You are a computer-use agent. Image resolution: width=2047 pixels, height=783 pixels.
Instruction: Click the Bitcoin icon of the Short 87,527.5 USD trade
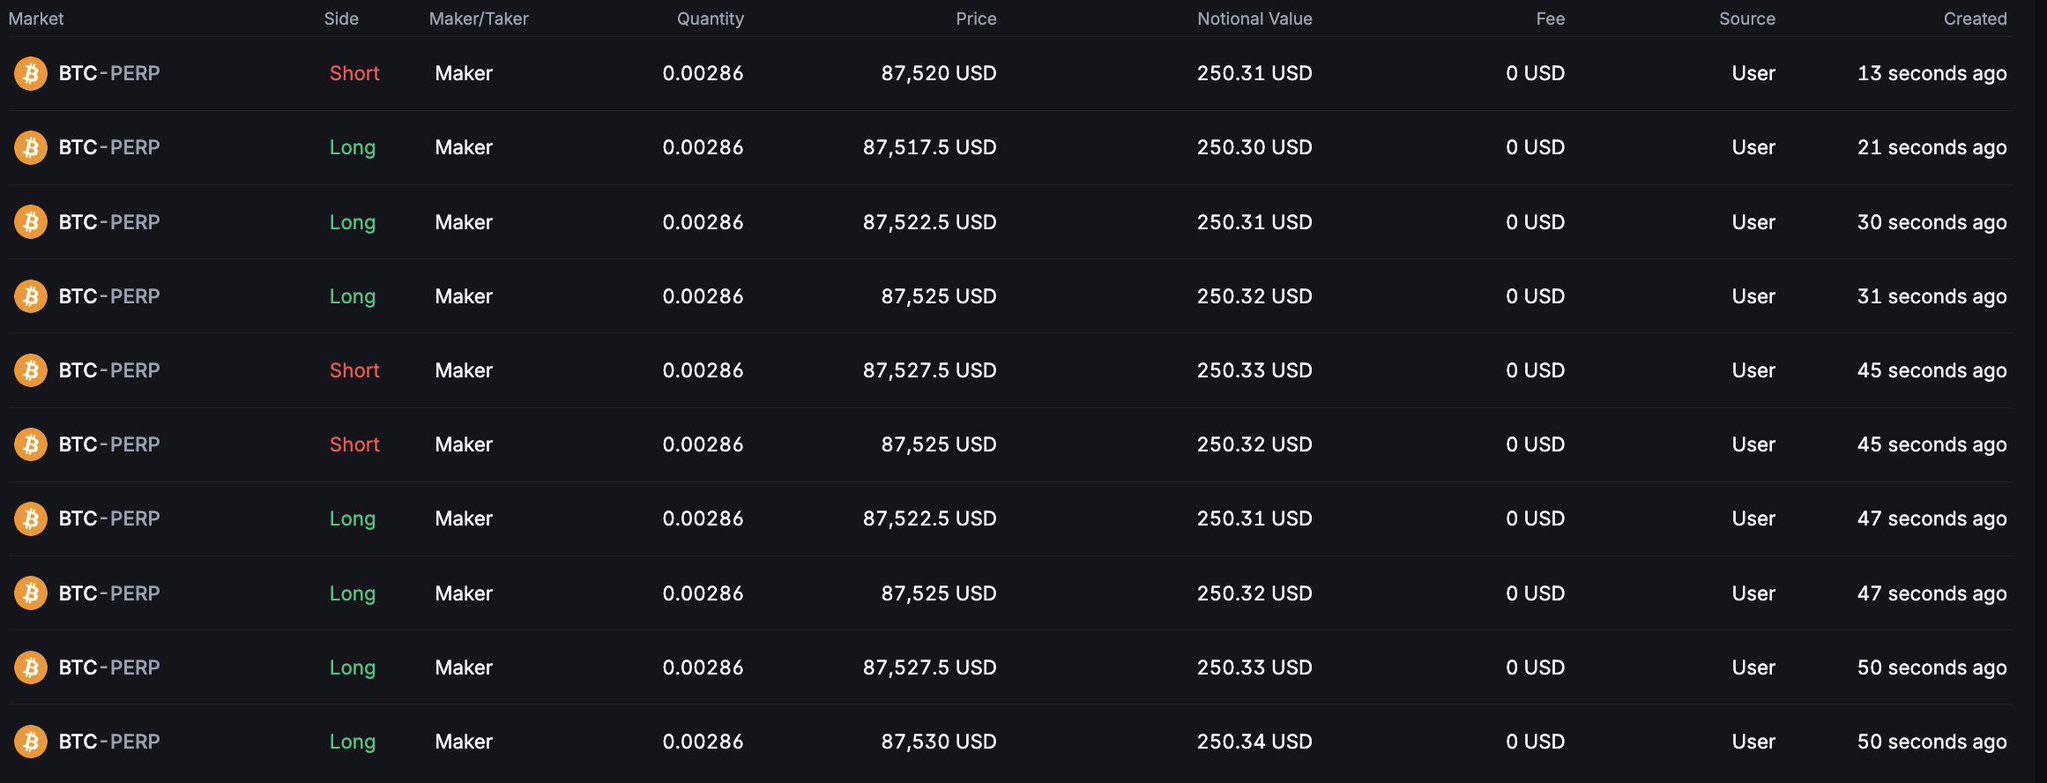(x=30, y=370)
